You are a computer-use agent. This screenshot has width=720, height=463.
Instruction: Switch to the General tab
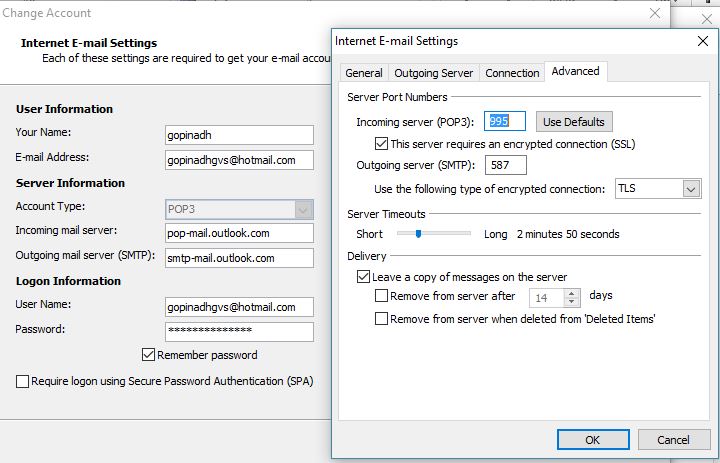click(x=364, y=73)
